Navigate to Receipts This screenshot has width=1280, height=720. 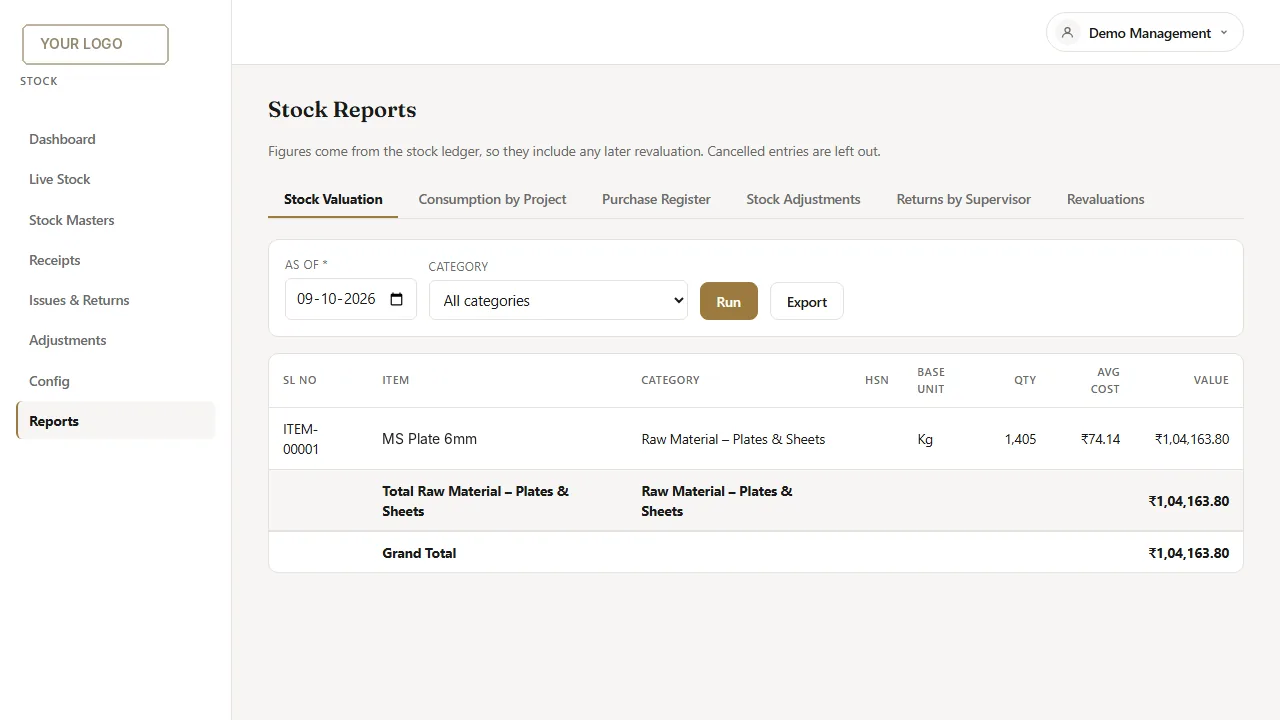pos(116,260)
